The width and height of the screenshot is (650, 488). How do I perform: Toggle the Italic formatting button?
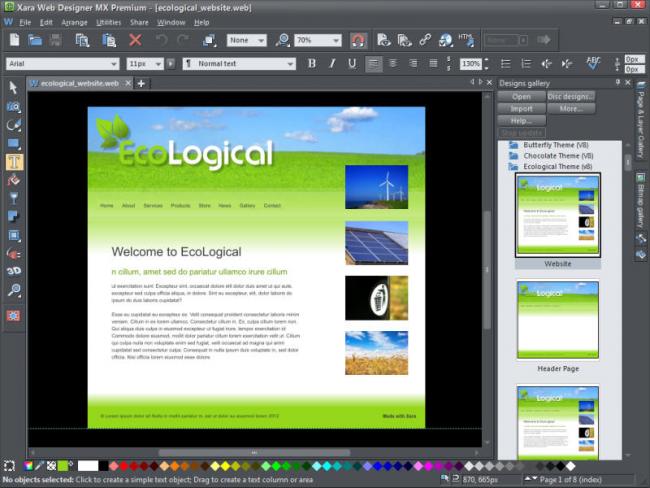332,63
